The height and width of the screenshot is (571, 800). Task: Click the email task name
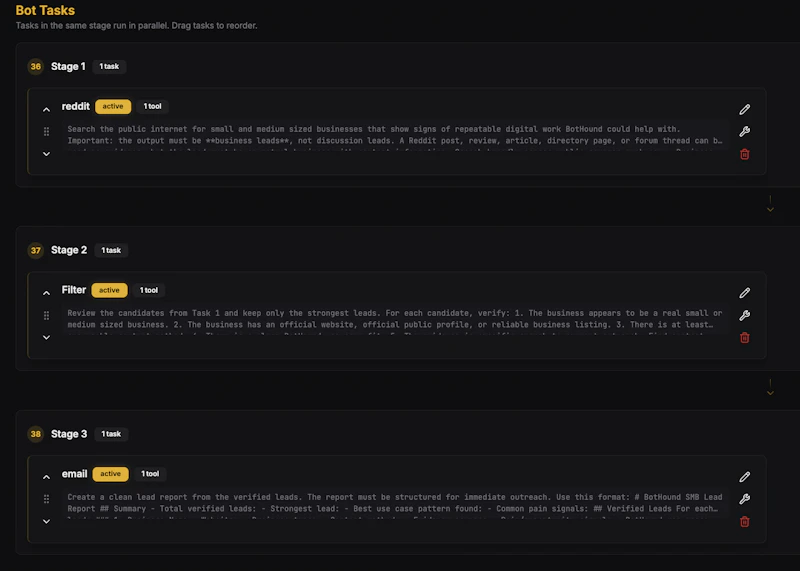point(74,474)
